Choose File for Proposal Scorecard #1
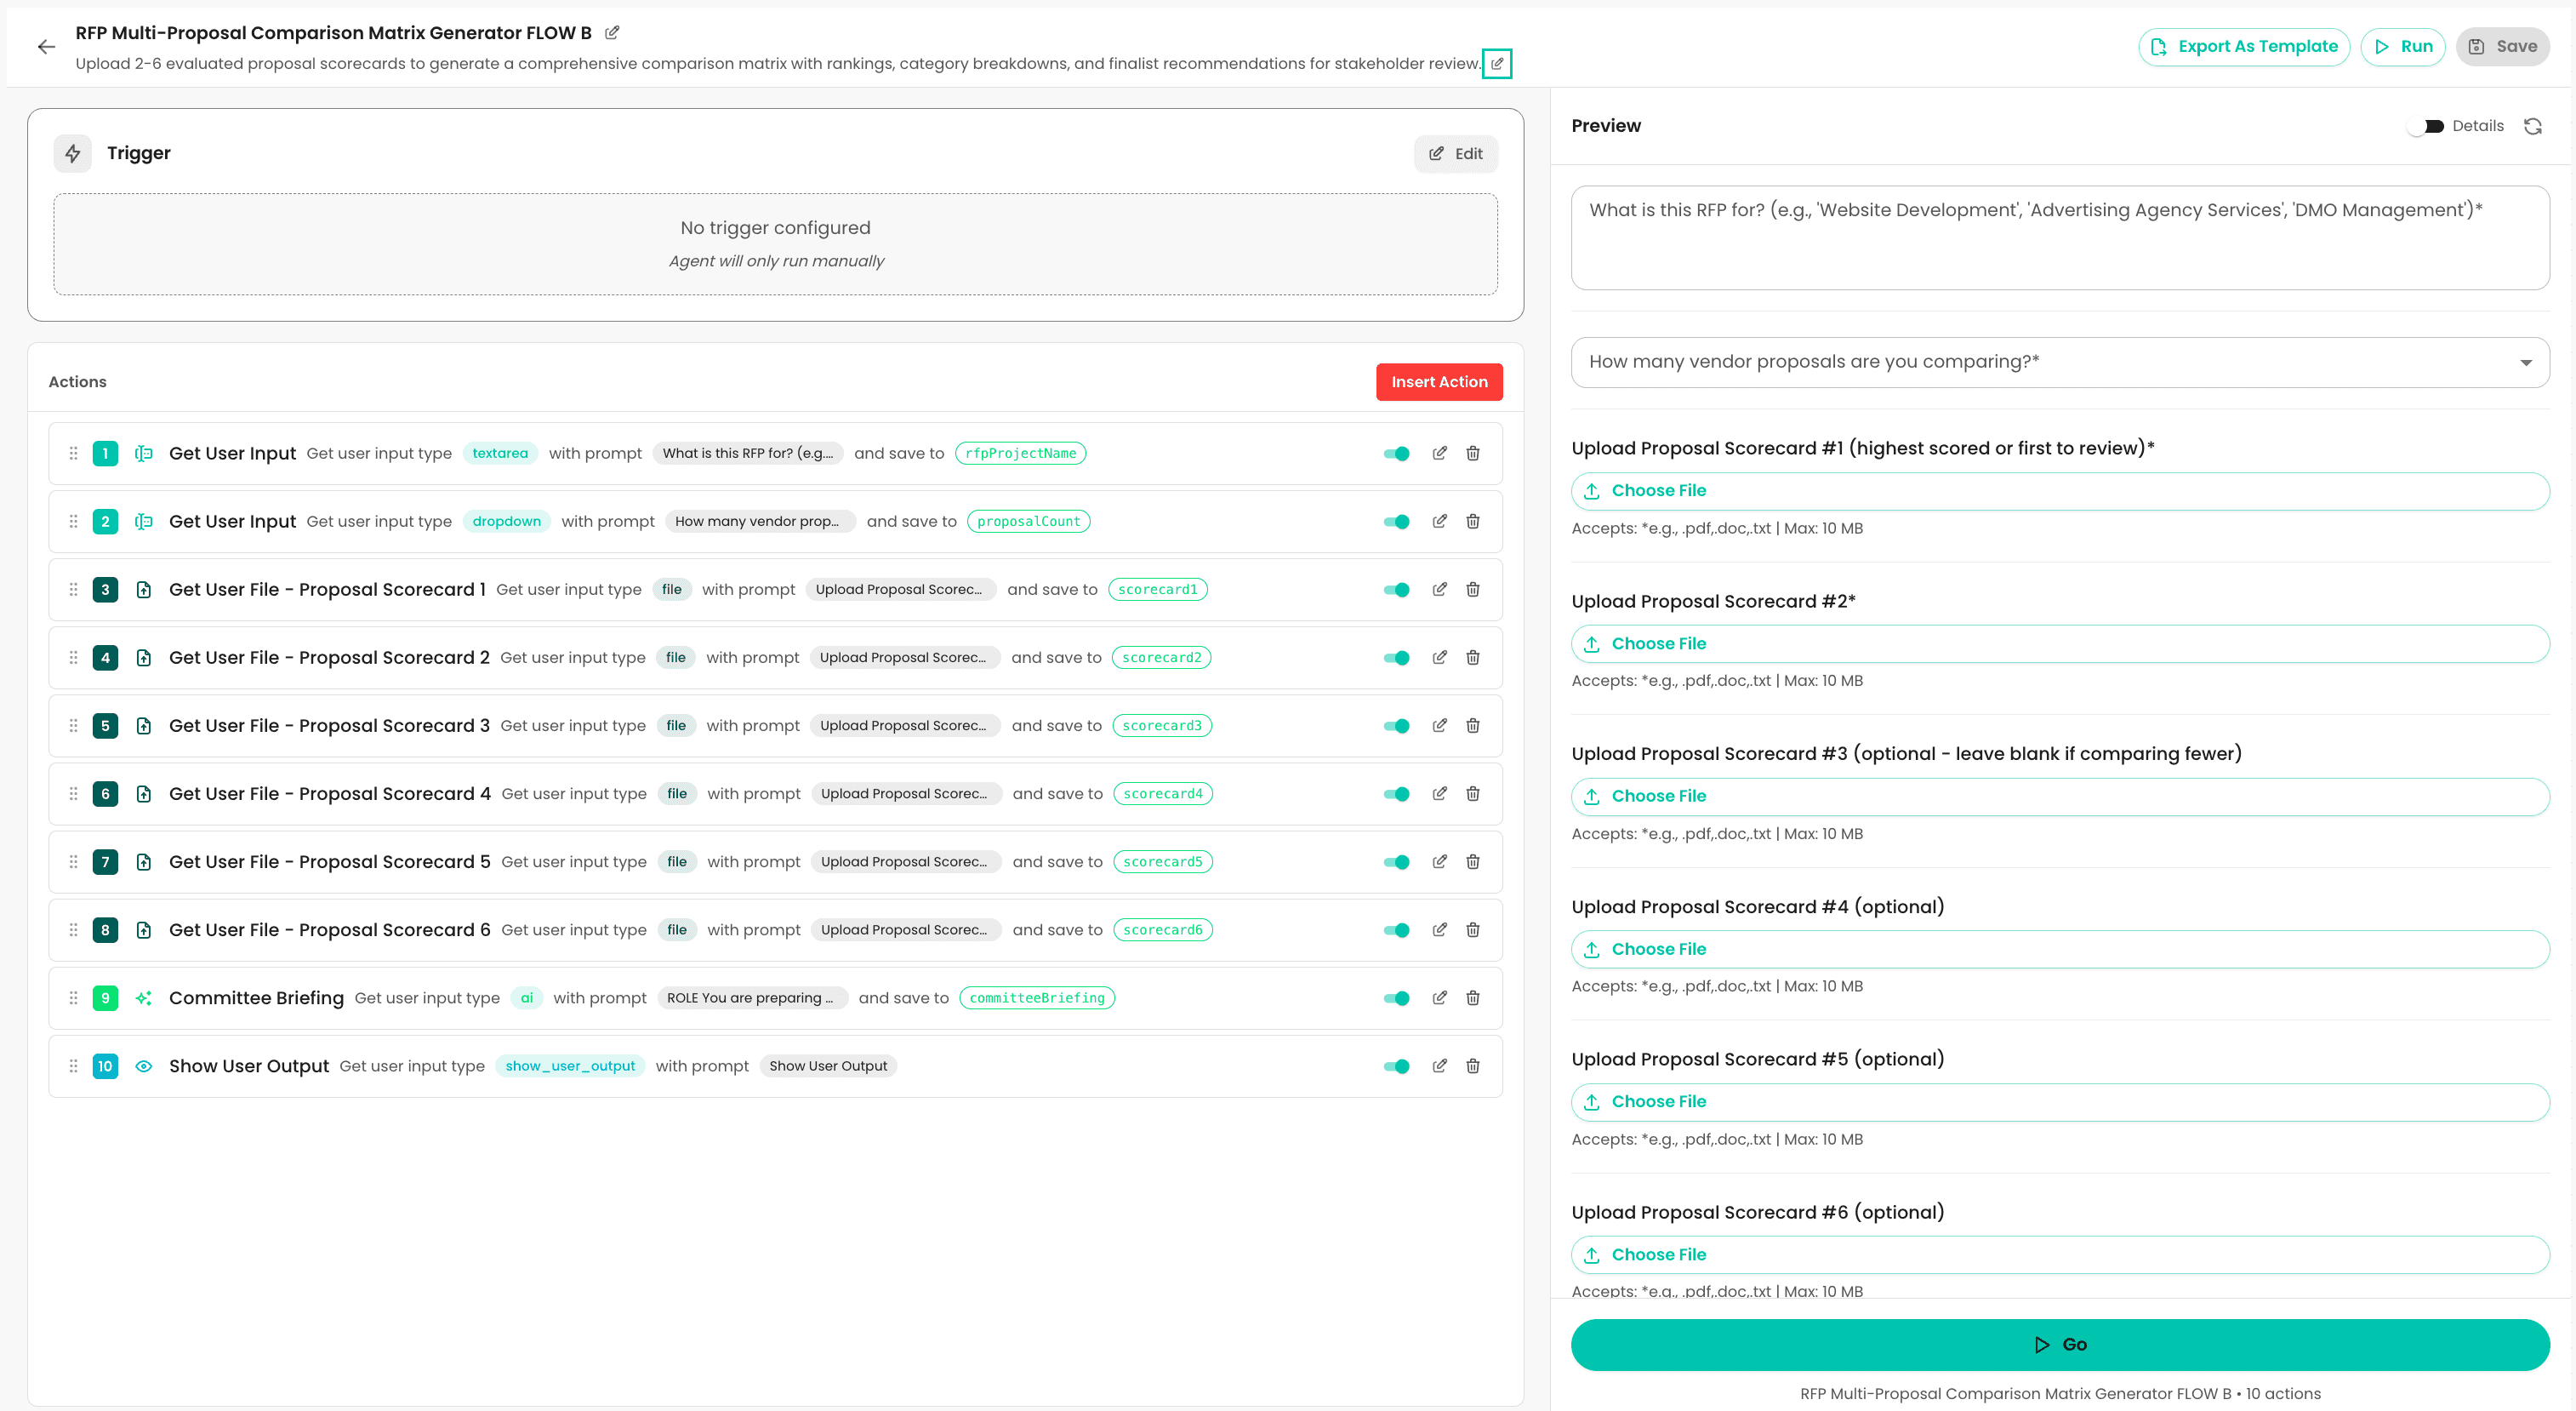 pyautogui.click(x=2059, y=490)
